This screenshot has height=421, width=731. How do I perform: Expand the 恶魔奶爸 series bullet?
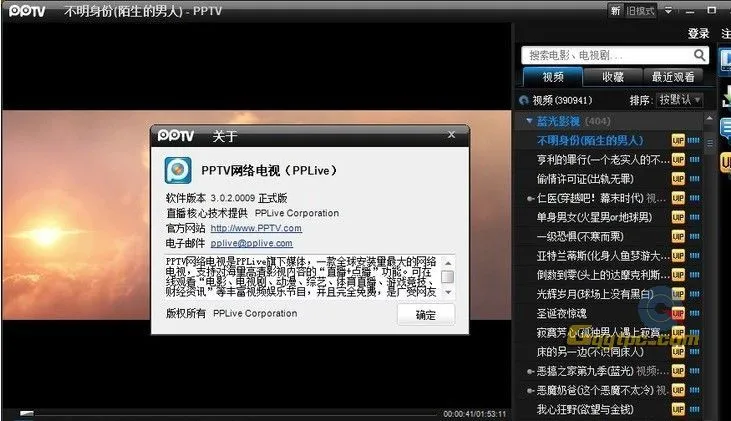coord(530,391)
